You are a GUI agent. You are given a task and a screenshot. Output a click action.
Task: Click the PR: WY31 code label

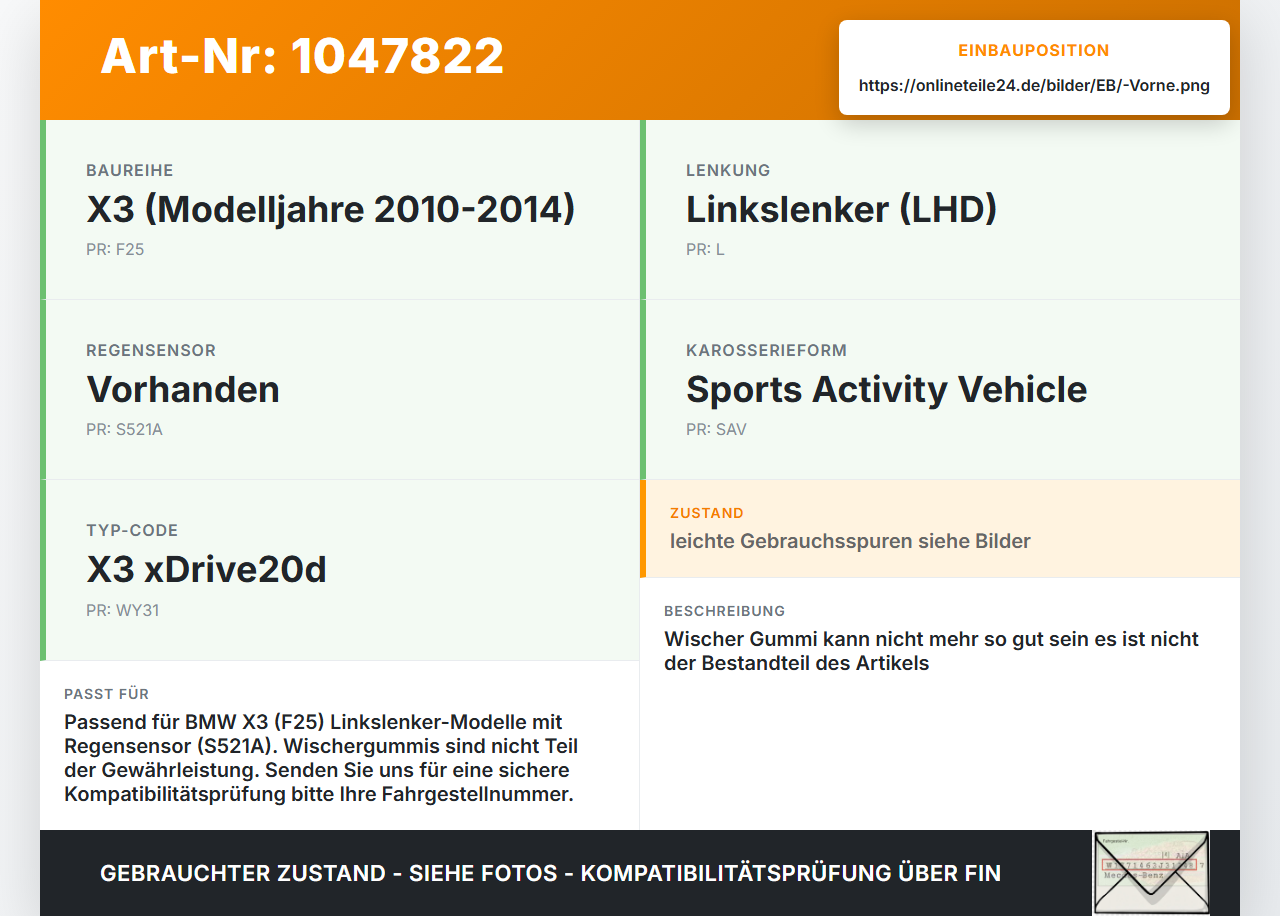coord(122,610)
